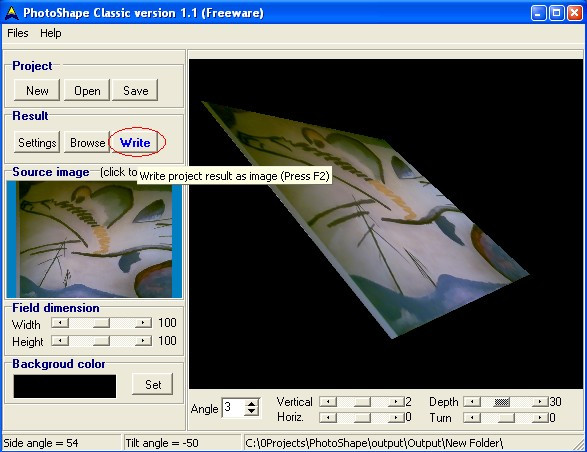Image resolution: width=587 pixels, height=452 pixels.
Task: Click the 3D preview canvas image
Action: pyautogui.click(x=386, y=224)
